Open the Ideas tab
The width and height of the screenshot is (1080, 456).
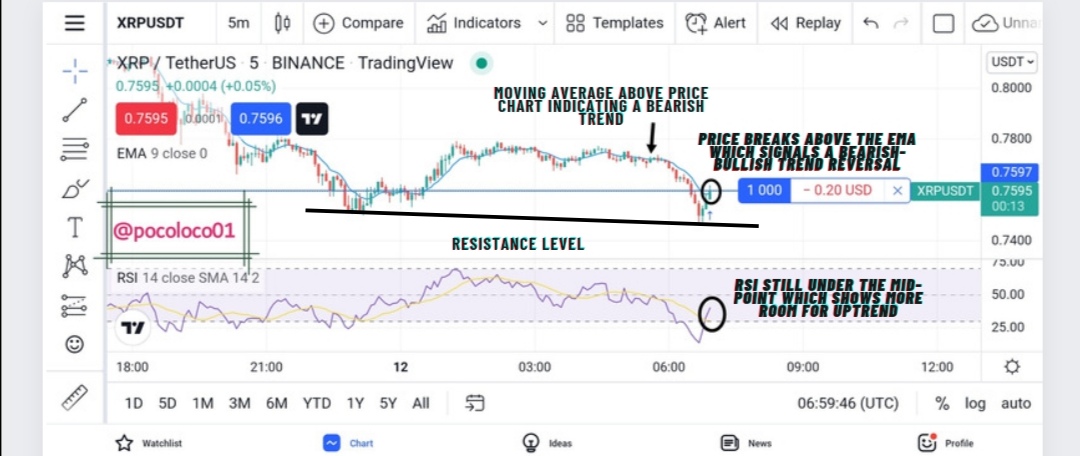[547, 443]
